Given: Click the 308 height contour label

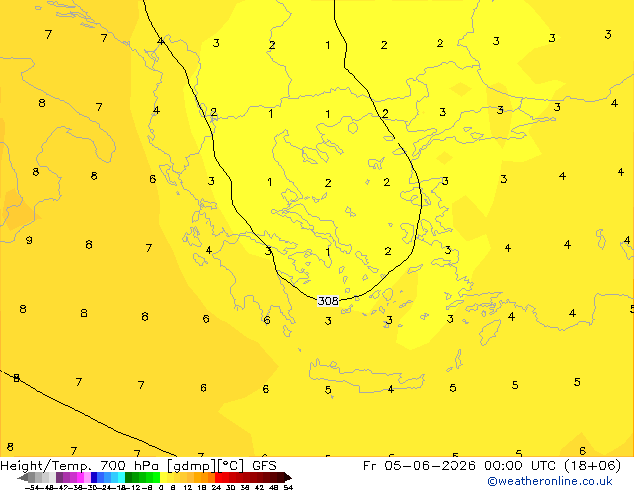Looking at the screenshot, I should [x=328, y=301].
